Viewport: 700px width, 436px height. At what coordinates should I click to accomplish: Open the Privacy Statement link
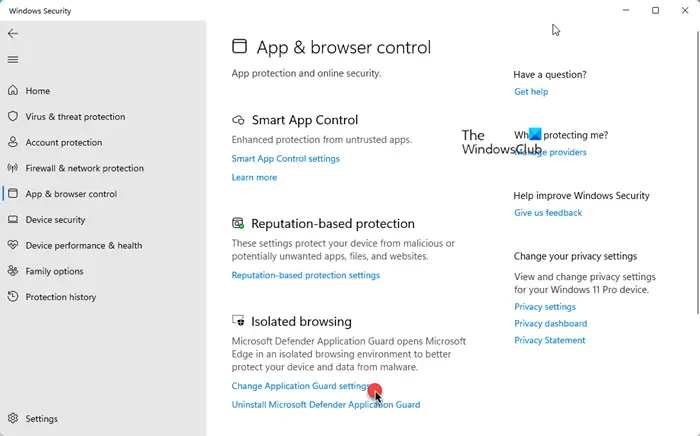coord(550,340)
